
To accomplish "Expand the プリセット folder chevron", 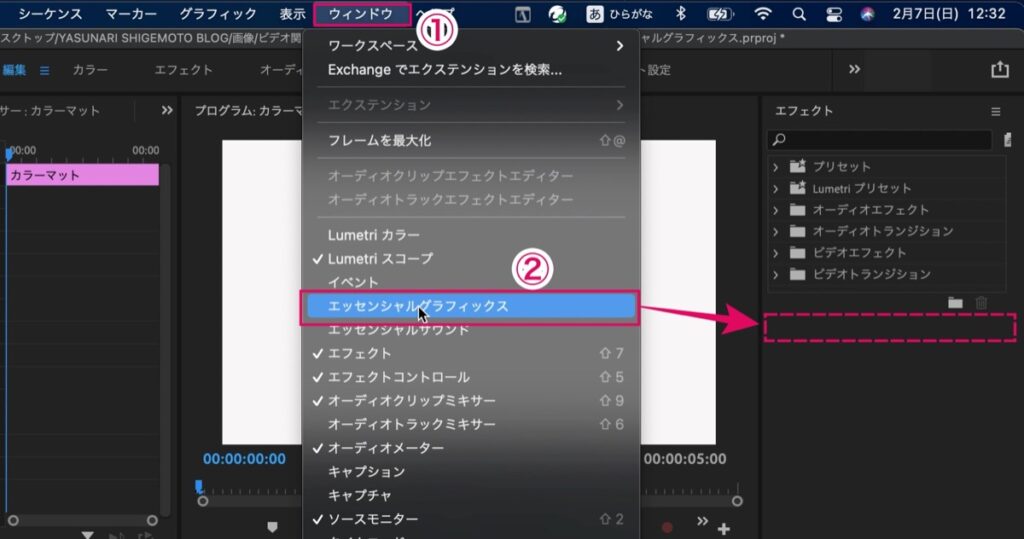I will point(775,167).
